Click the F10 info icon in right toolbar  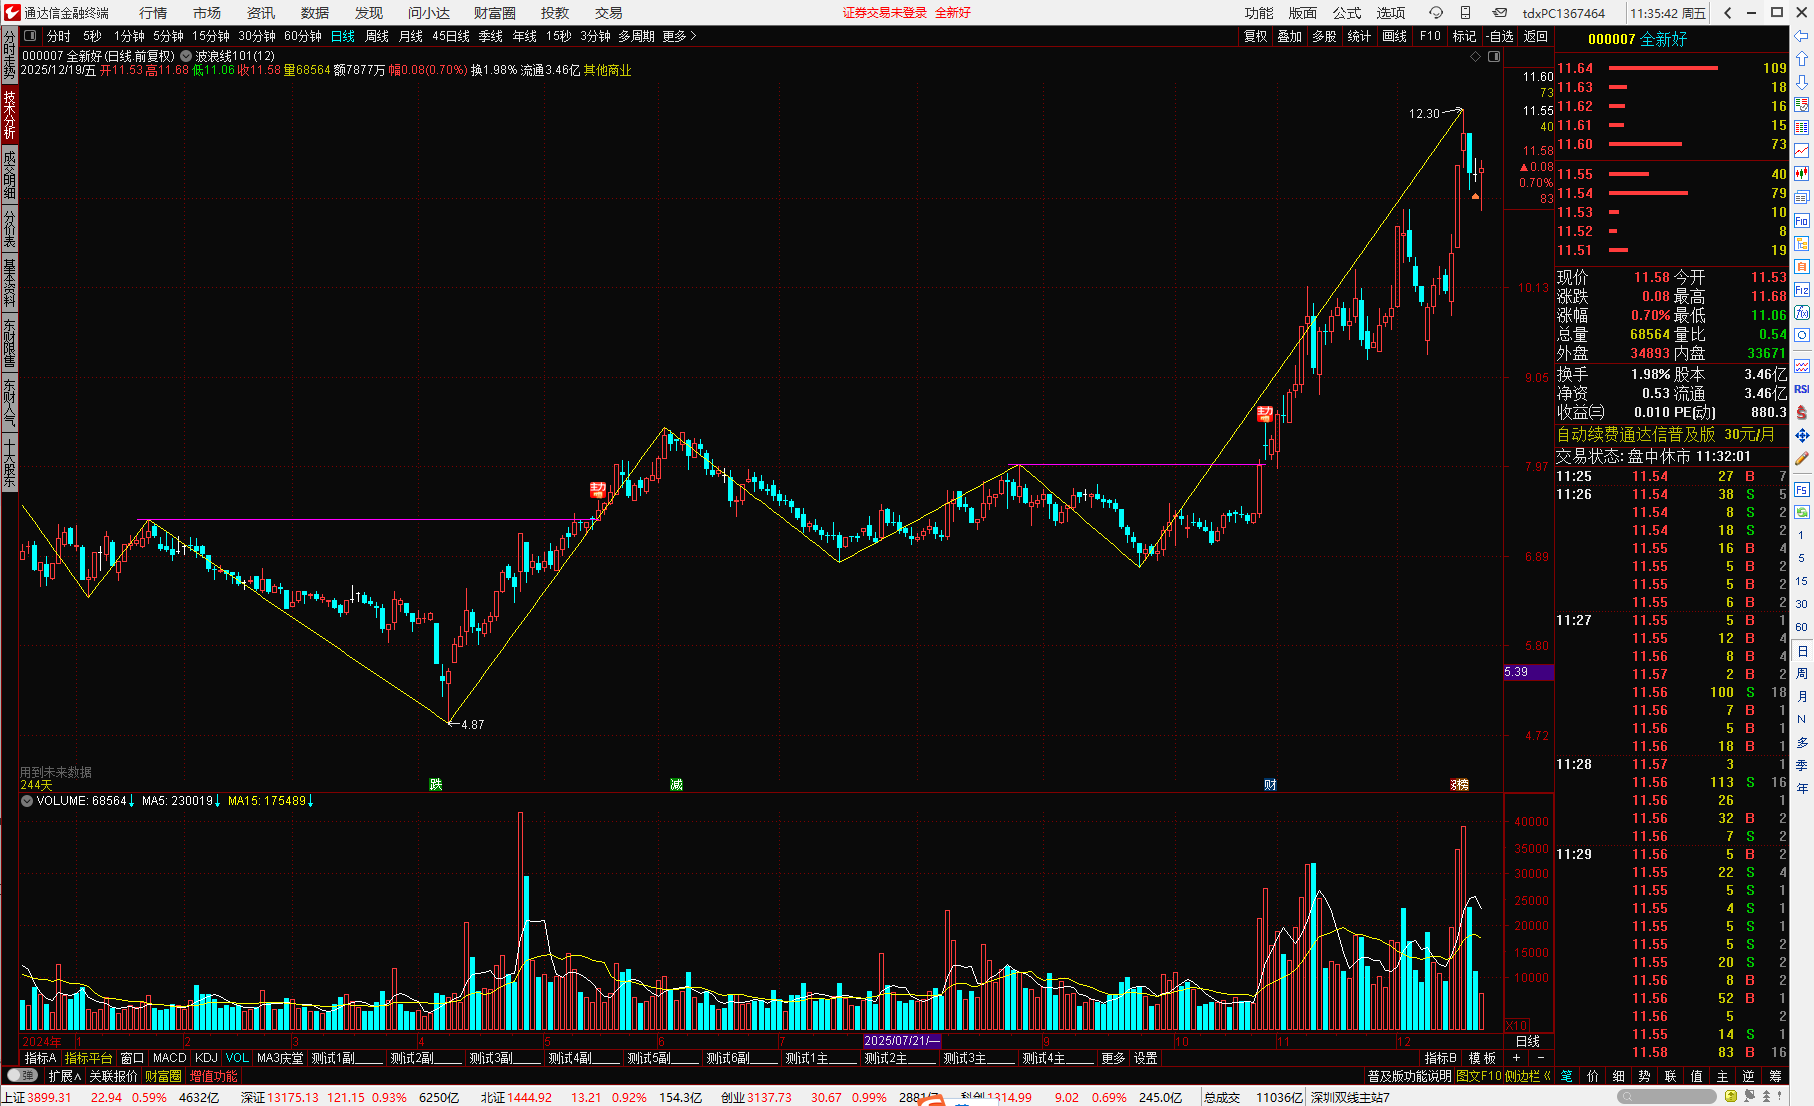1802,220
